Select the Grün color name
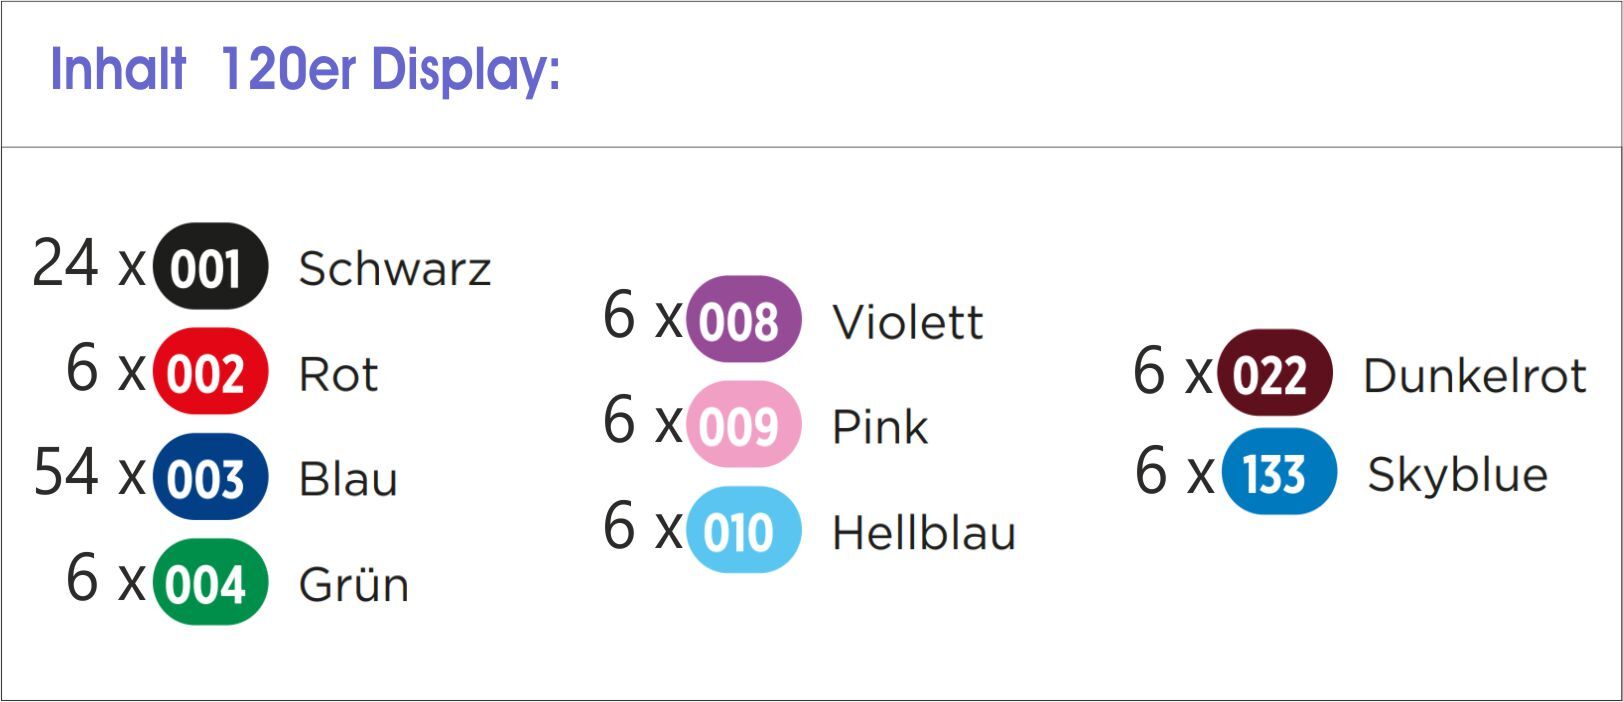 pos(354,584)
